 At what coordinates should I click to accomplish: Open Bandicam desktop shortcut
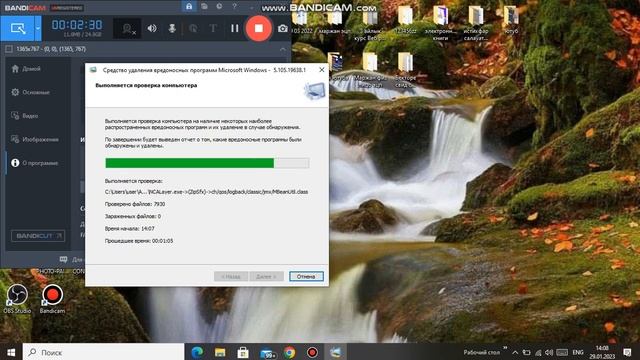pos(52,298)
